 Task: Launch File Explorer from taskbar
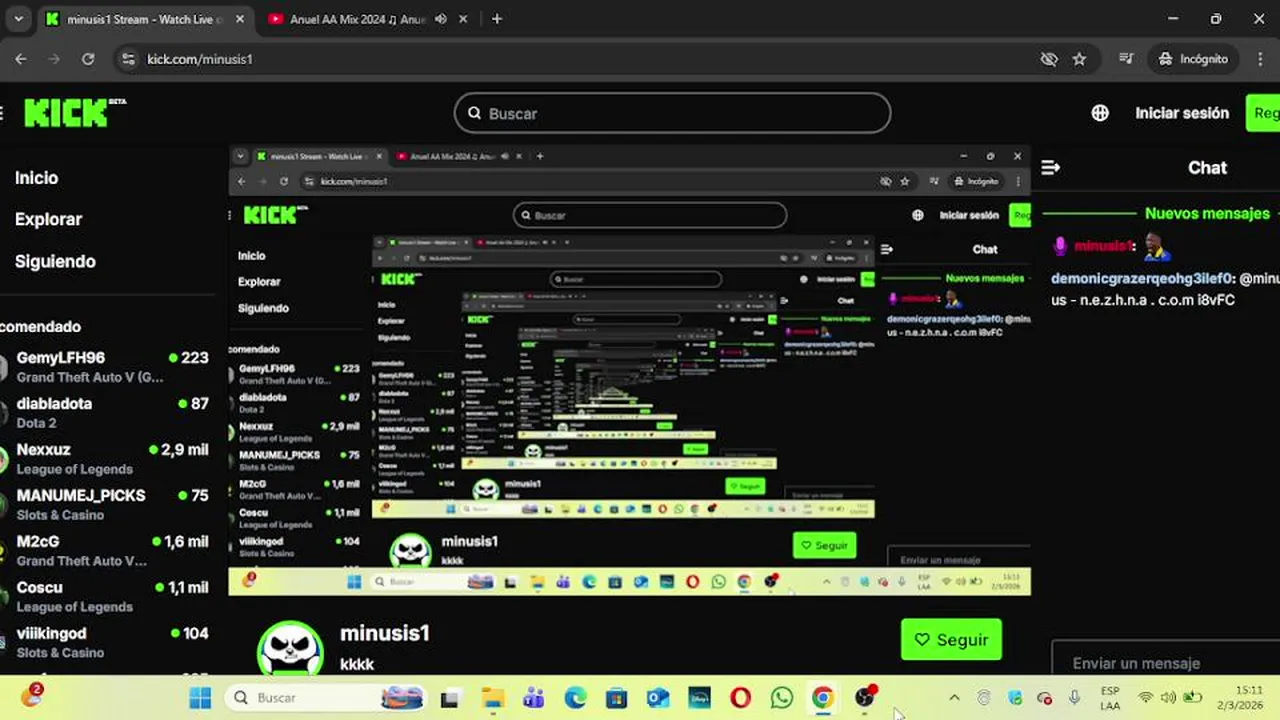[492, 698]
